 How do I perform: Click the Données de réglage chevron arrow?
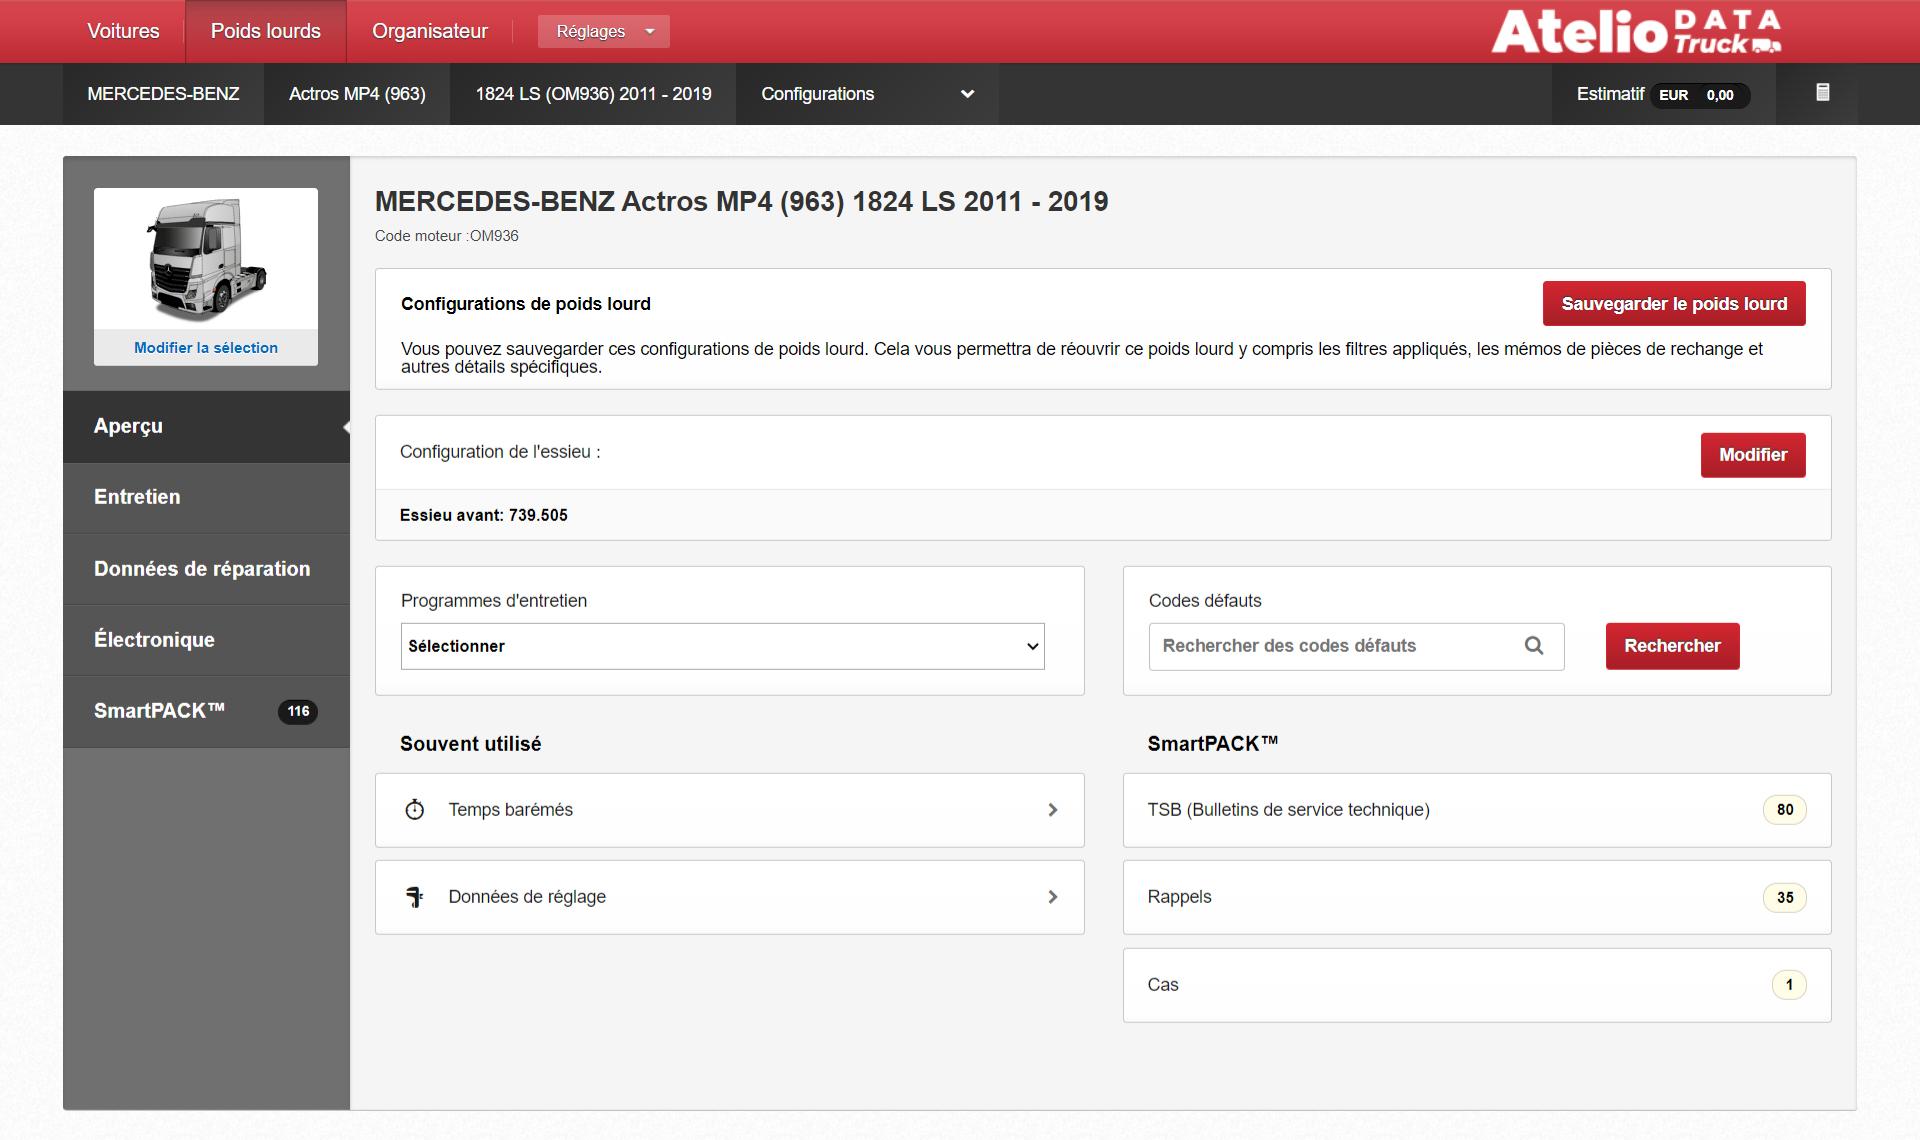1052,897
